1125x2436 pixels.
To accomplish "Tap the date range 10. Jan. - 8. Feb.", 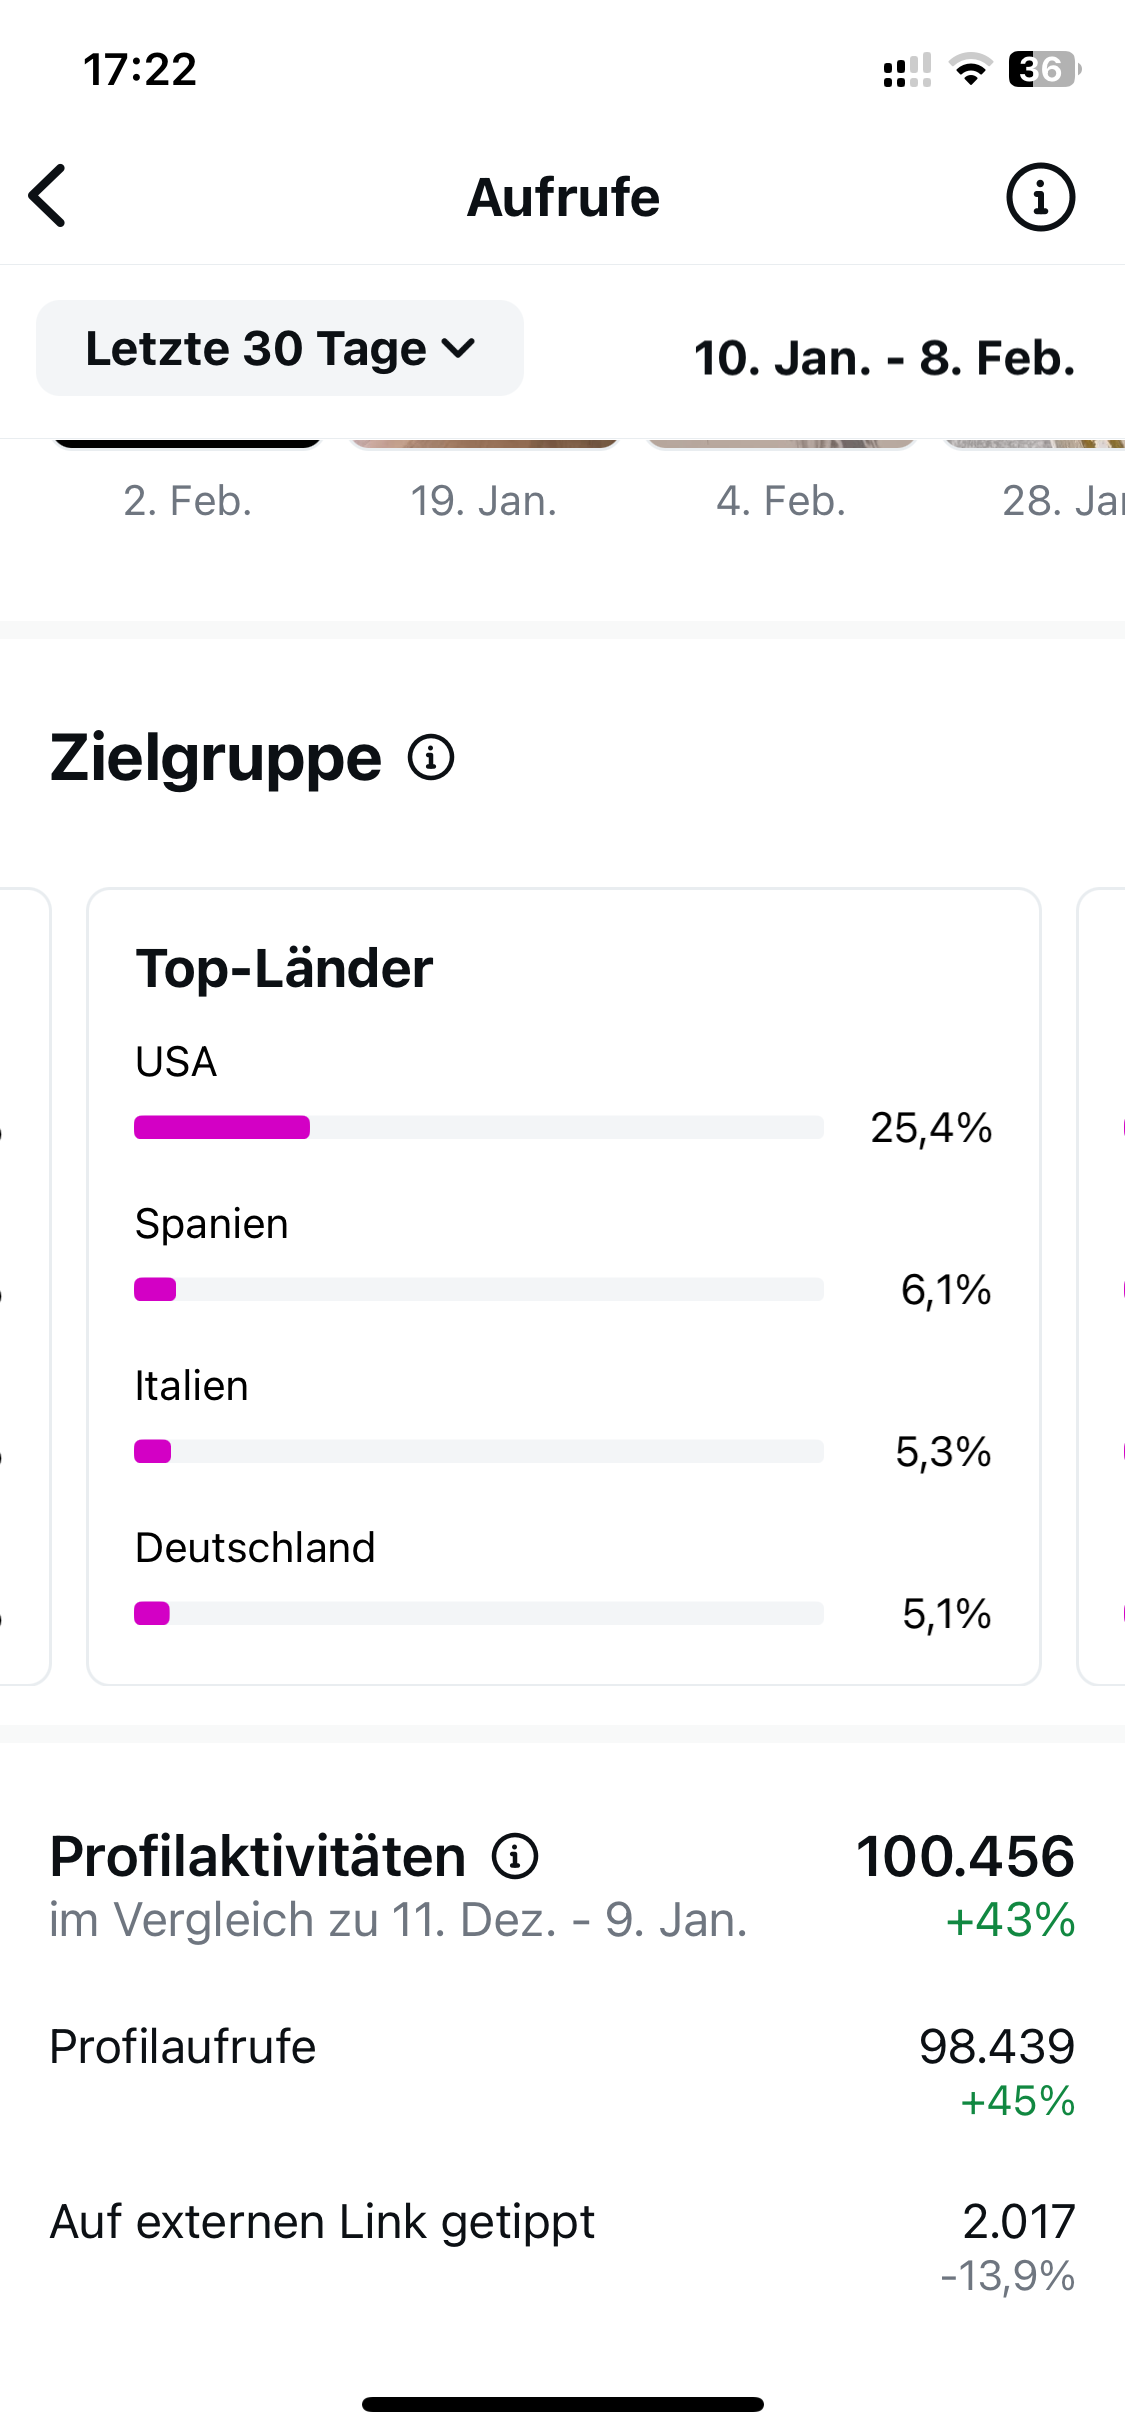I will (x=884, y=358).
